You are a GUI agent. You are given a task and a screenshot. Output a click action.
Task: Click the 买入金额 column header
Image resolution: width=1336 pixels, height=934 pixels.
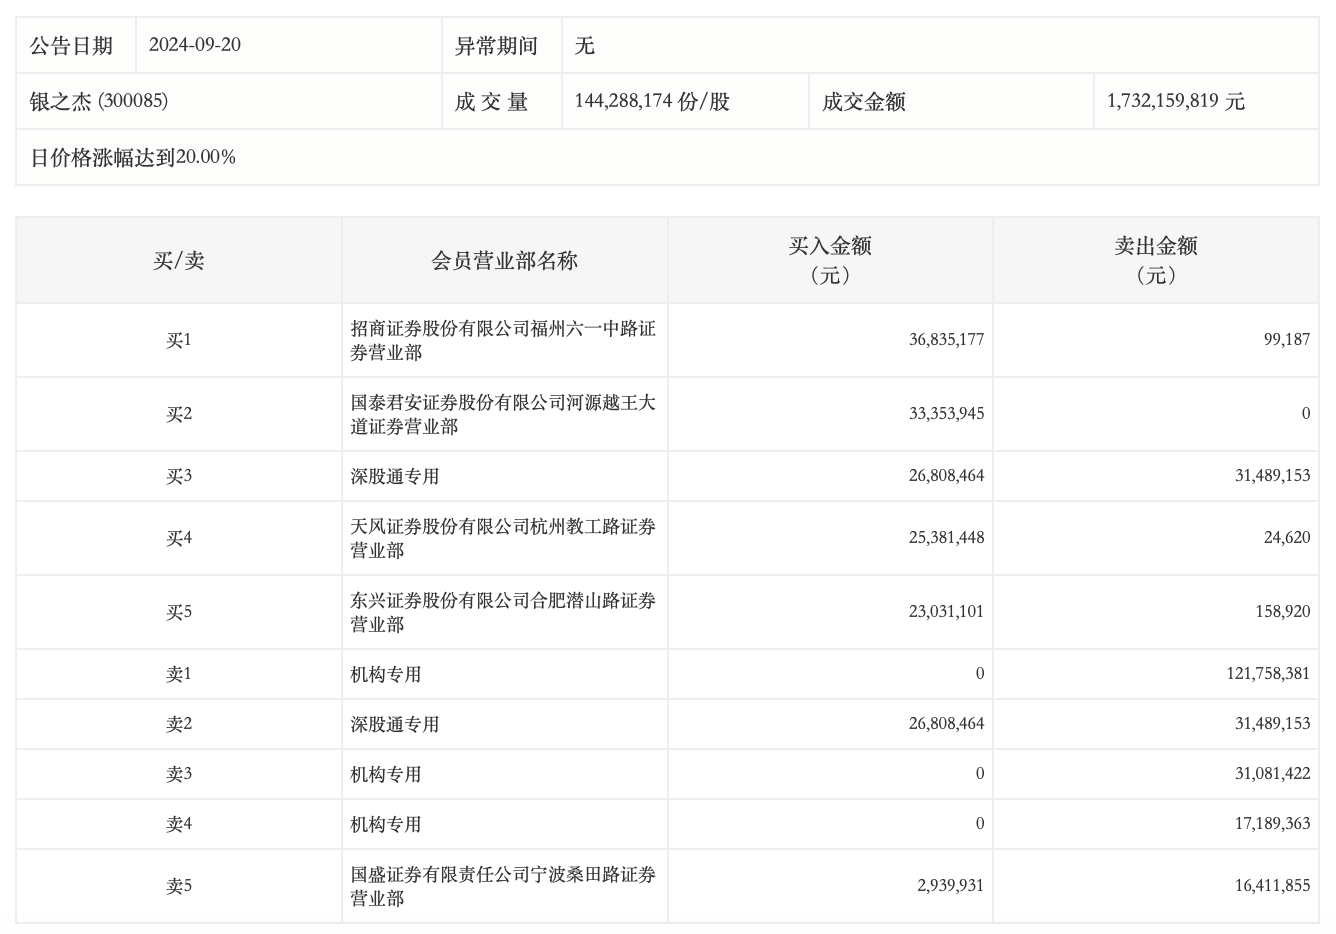(x=830, y=260)
